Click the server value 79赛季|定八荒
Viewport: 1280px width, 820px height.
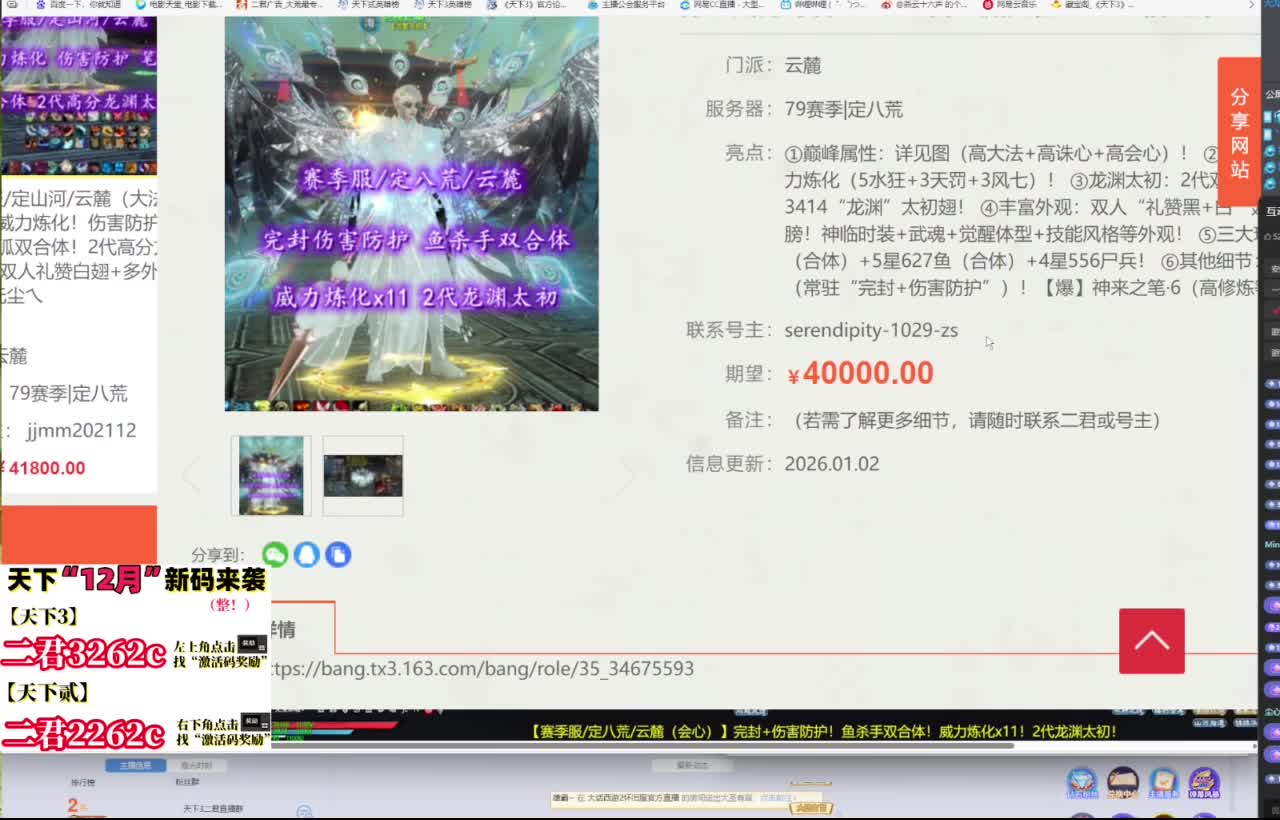coord(844,109)
